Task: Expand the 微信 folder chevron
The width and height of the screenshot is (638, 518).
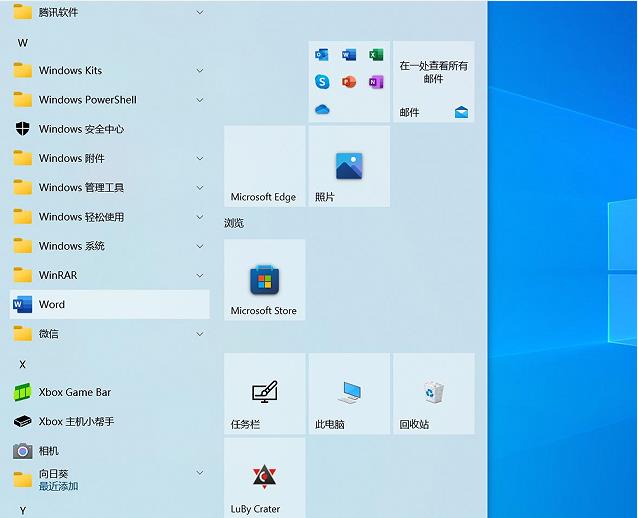Action: 200,334
